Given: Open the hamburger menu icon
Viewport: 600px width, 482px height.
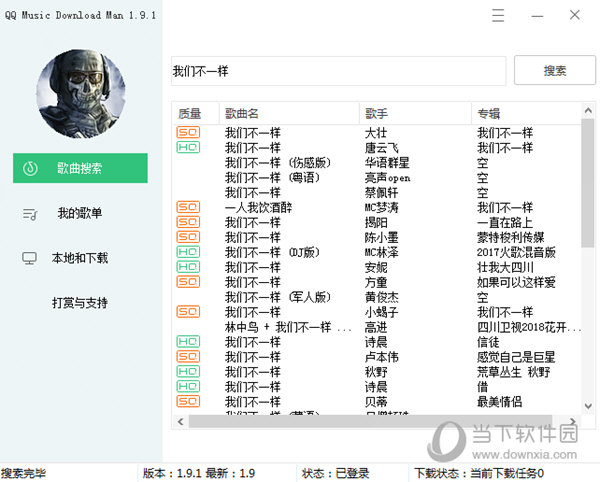Looking at the screenshot, I should pyautogui.click(x=498, y=15).
